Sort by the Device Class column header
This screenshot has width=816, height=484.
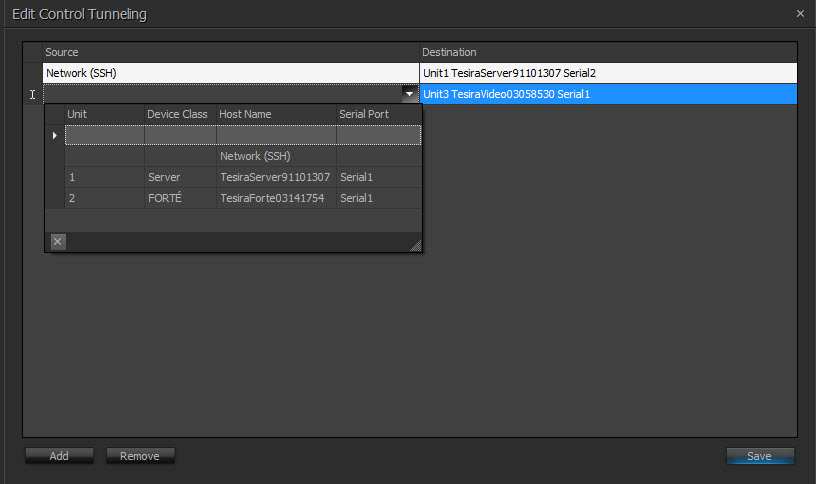tap(178, 114)
